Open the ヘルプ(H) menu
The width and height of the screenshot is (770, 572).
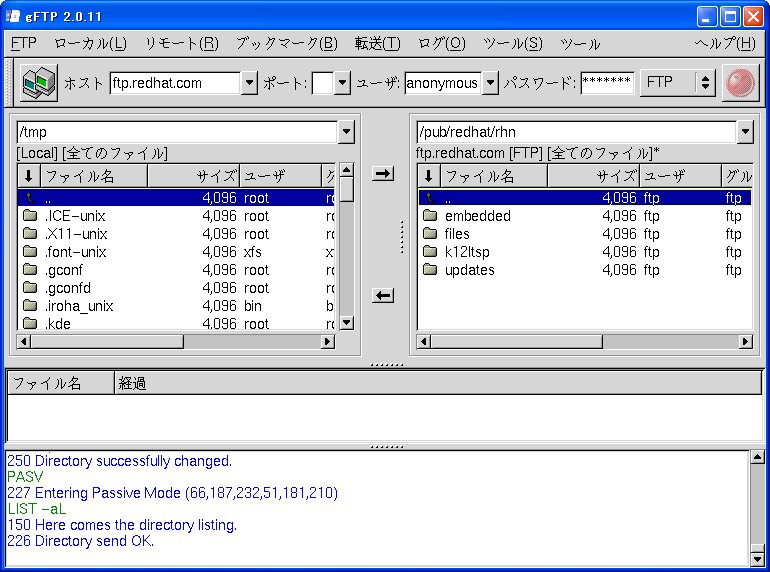pos(725,43)
